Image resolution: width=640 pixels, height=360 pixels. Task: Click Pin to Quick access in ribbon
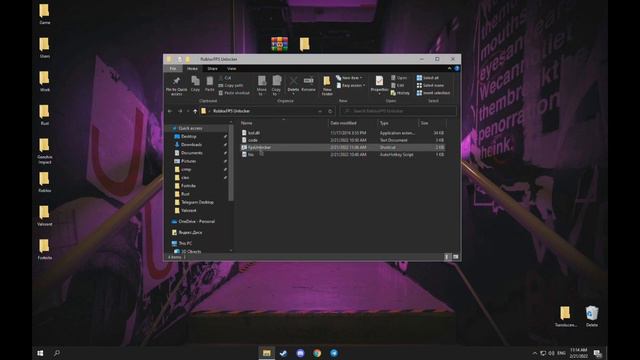pos(176,86)
